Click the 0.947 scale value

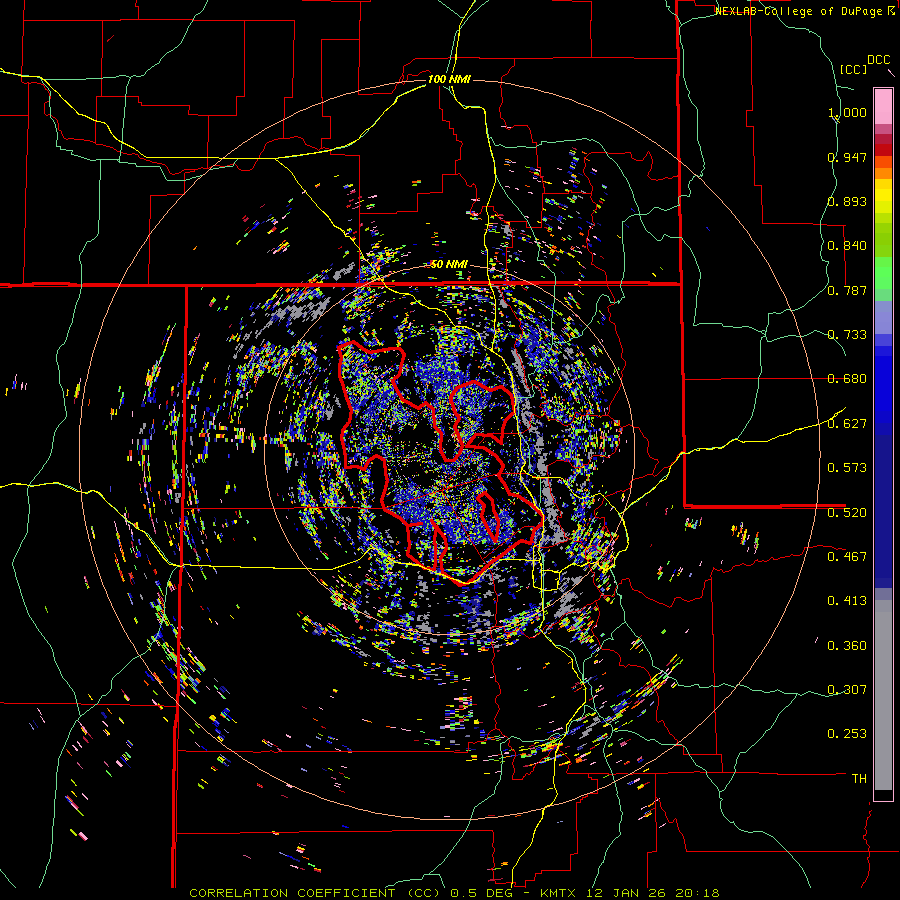(847, 157)
